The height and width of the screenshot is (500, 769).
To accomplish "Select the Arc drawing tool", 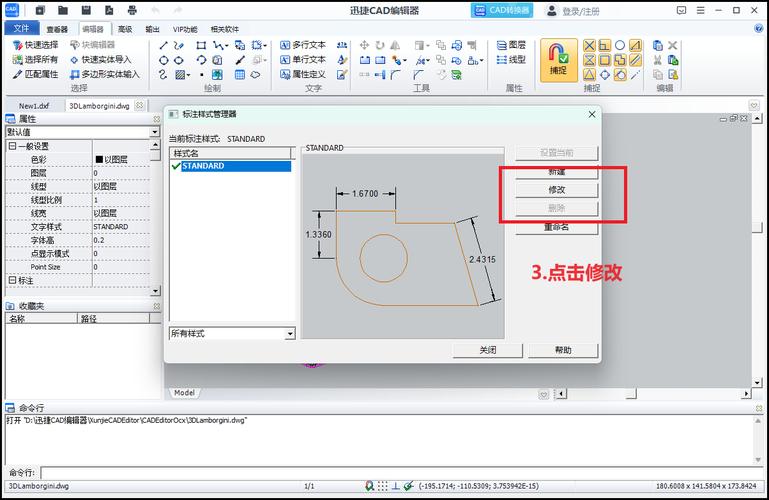I will 201,60.
